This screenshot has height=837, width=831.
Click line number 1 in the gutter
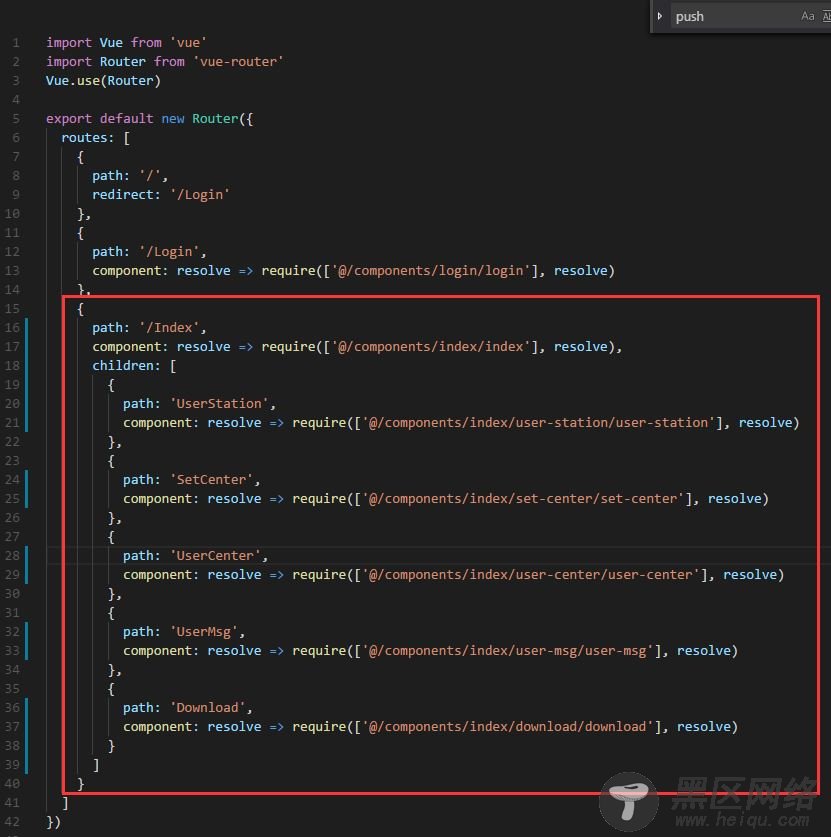[x=16, y=43]
